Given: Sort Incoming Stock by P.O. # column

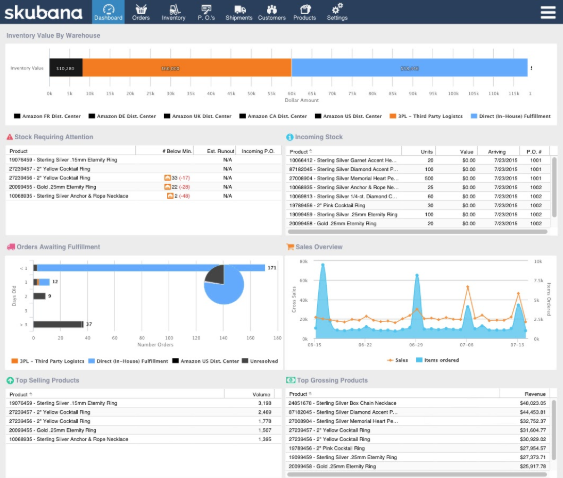Looking at the screenshot, I should (x=535, y=151).
